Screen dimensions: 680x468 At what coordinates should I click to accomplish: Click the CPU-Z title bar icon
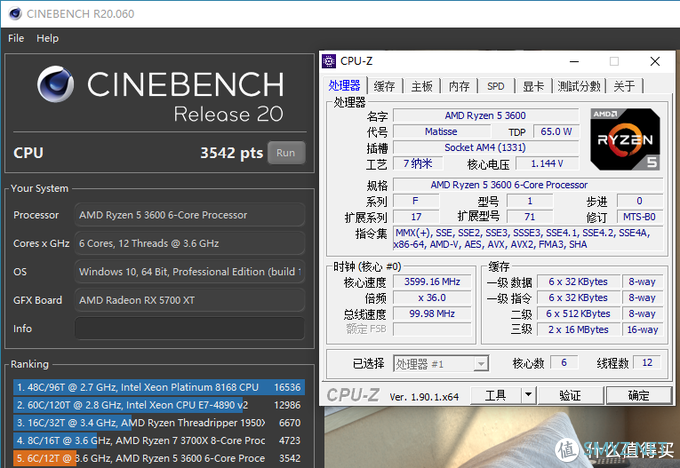[329, 61]
